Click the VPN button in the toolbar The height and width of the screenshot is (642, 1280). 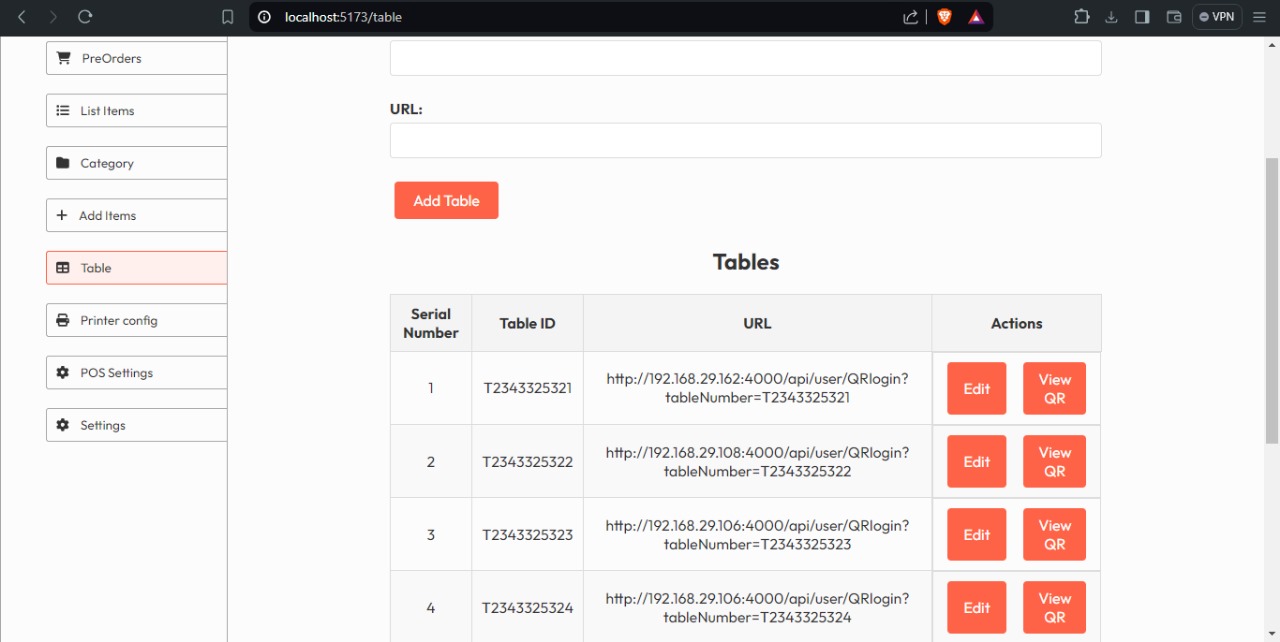1217,17
